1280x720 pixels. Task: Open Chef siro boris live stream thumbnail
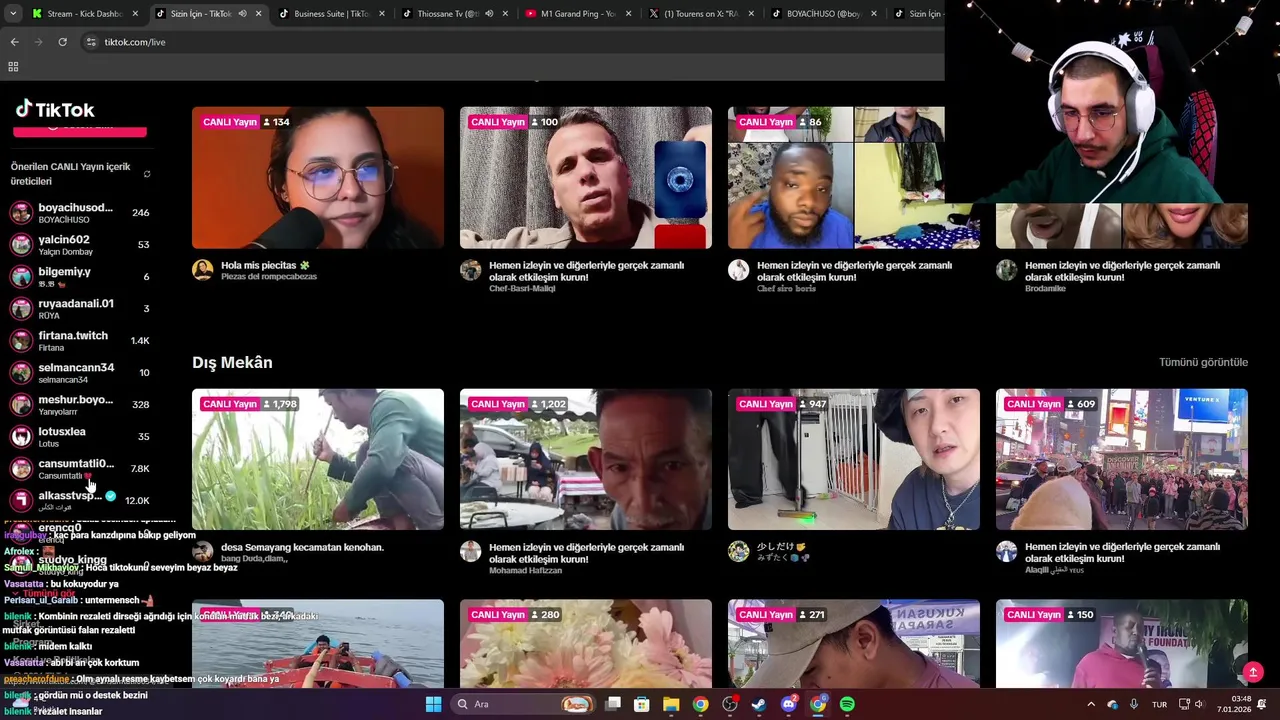click(x=854, y=178)
